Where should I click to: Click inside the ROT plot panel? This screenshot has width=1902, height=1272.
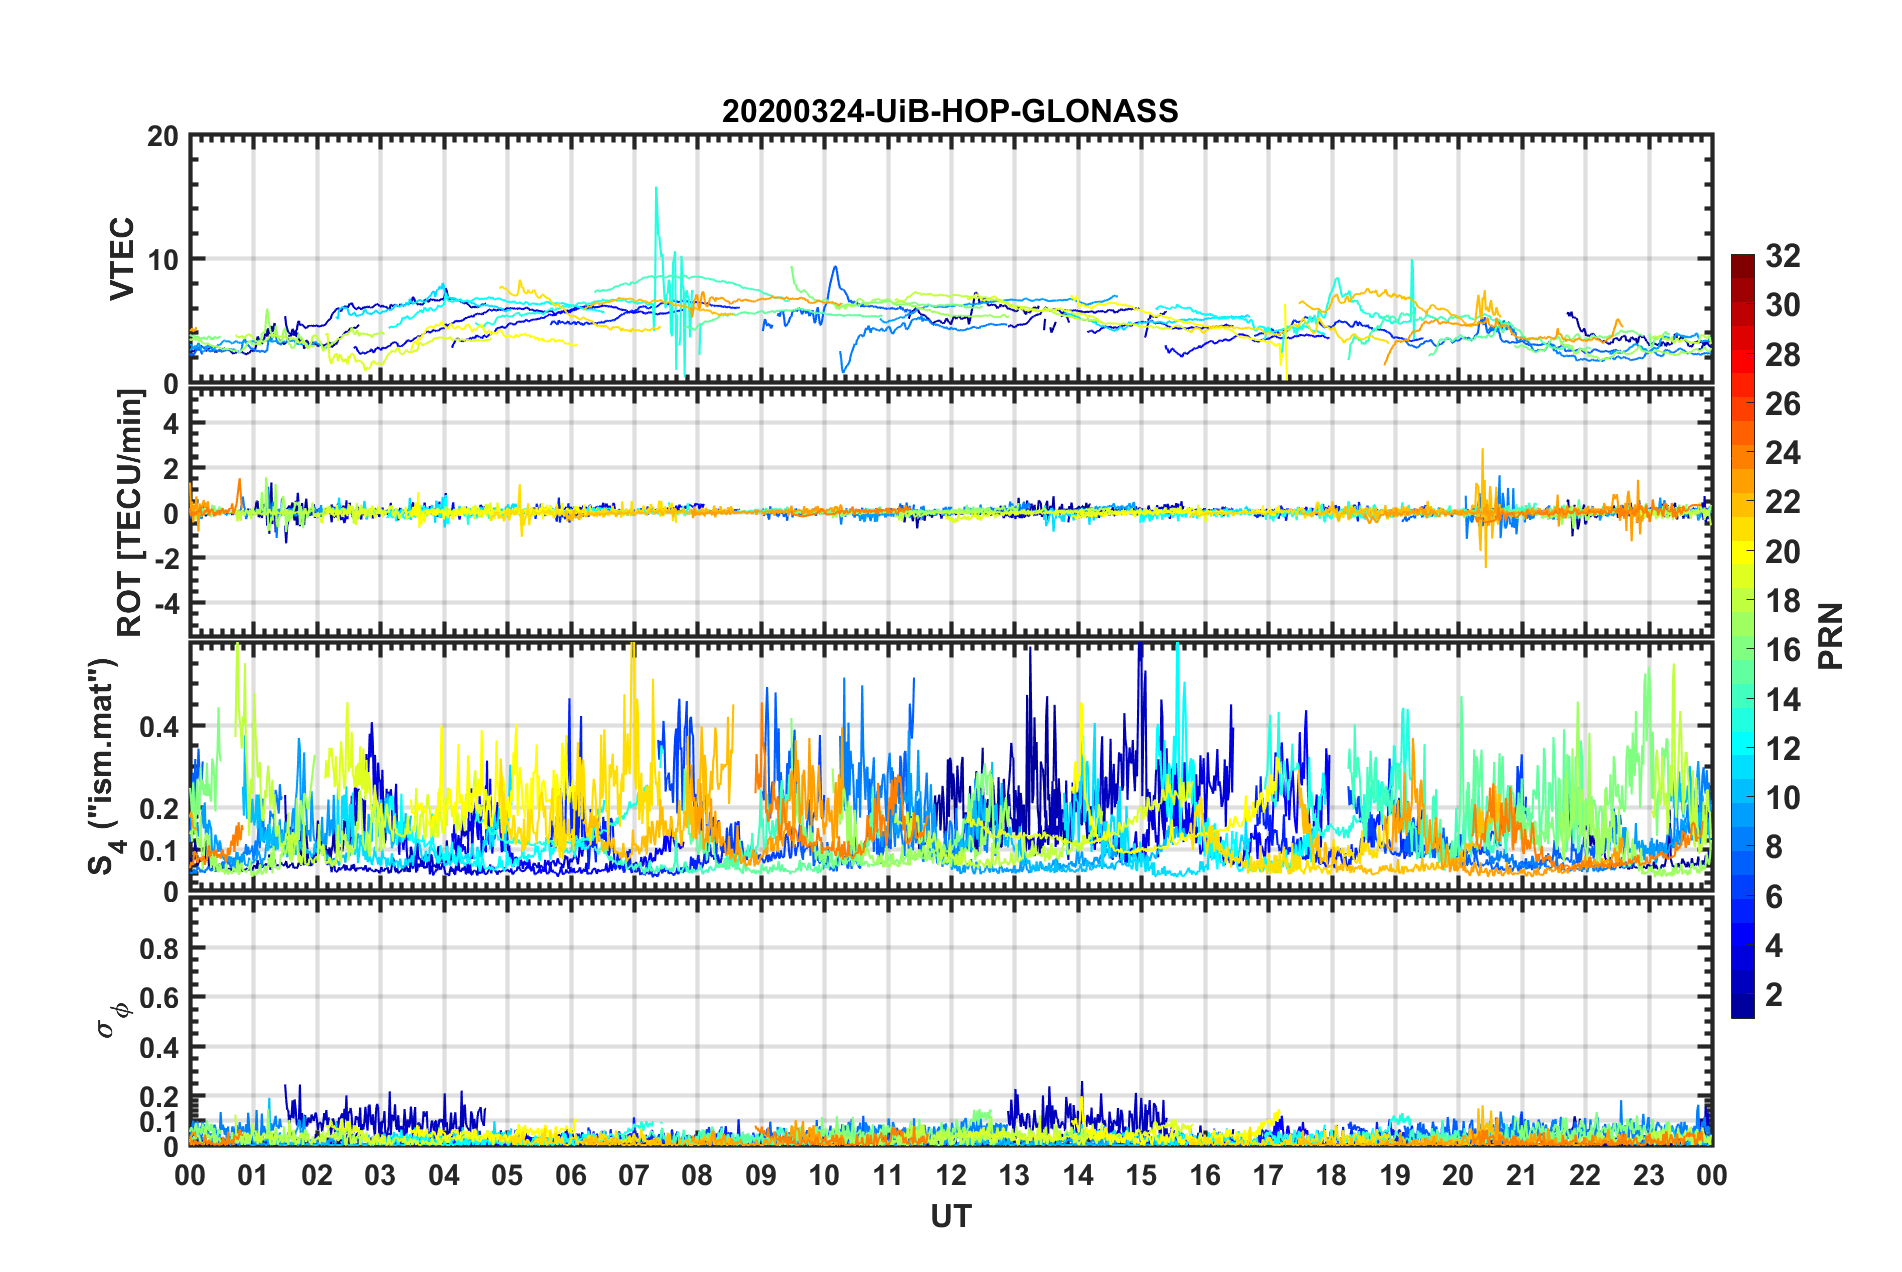[951, 513]
